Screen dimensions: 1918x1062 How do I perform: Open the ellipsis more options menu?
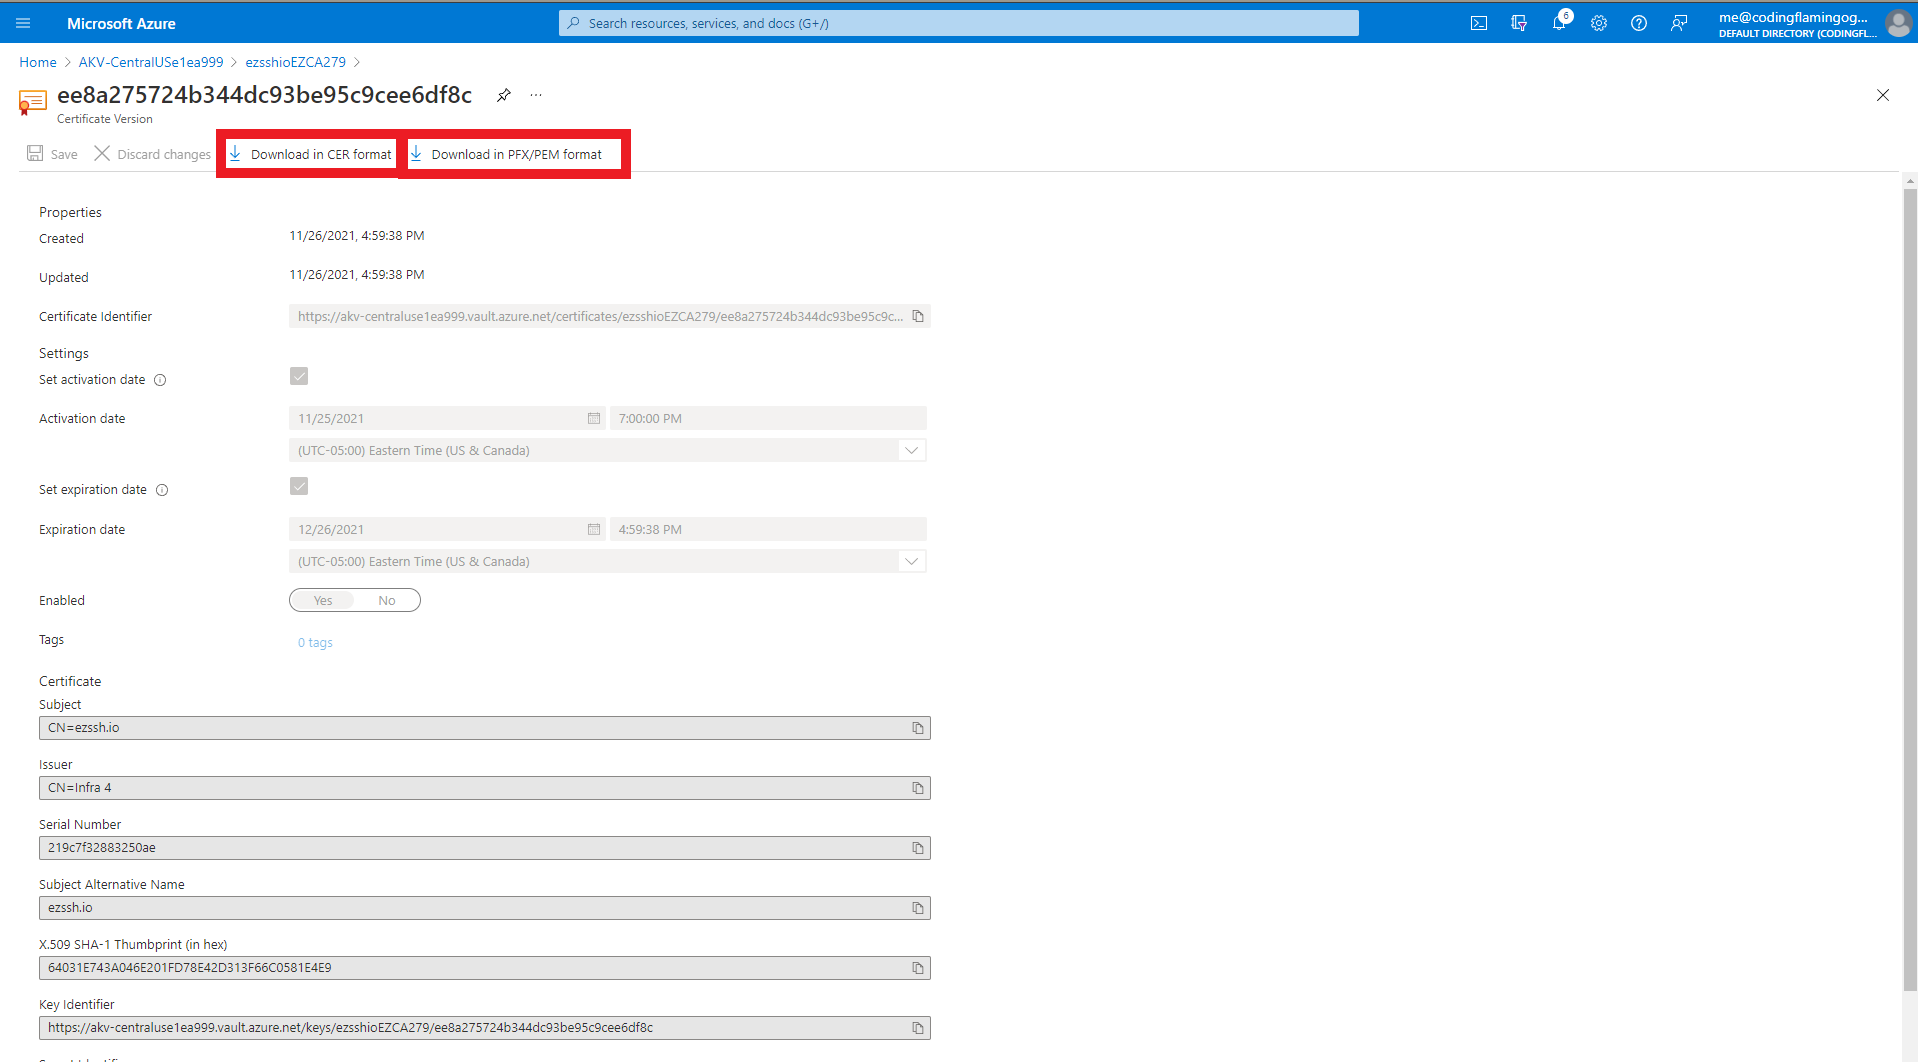[536, 95]
